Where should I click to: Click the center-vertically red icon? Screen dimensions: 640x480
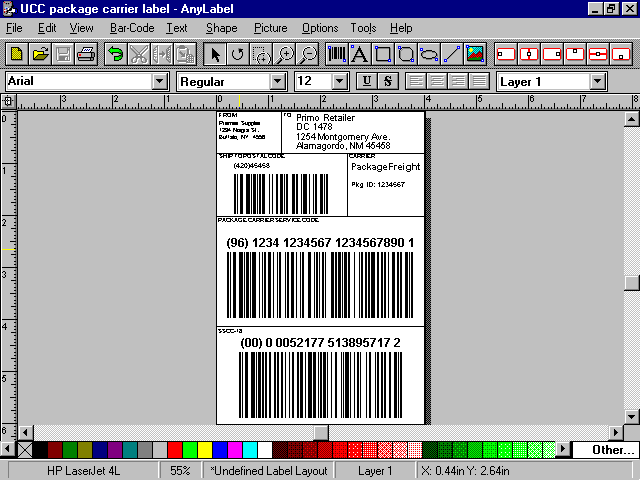598,54
